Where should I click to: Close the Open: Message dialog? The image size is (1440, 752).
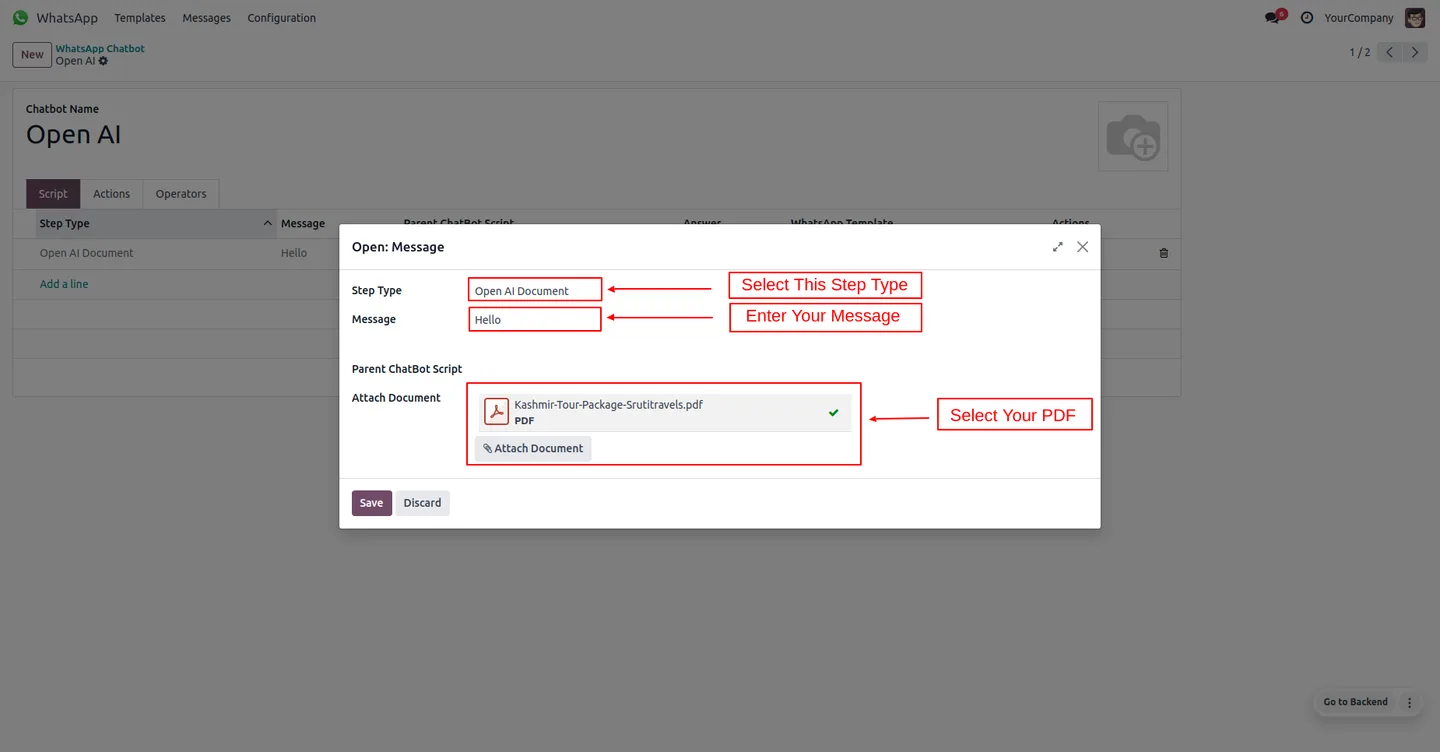click(x=1082, y=247)
